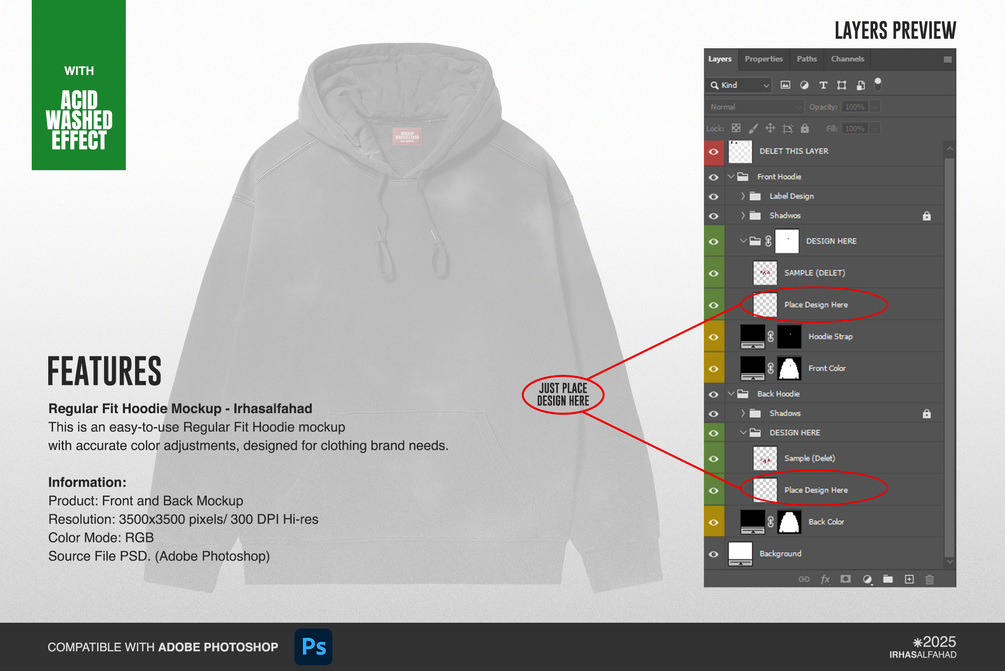Screen dimensions: 1005x671
Task: Switch to the Channels tab
Action: 848,59
